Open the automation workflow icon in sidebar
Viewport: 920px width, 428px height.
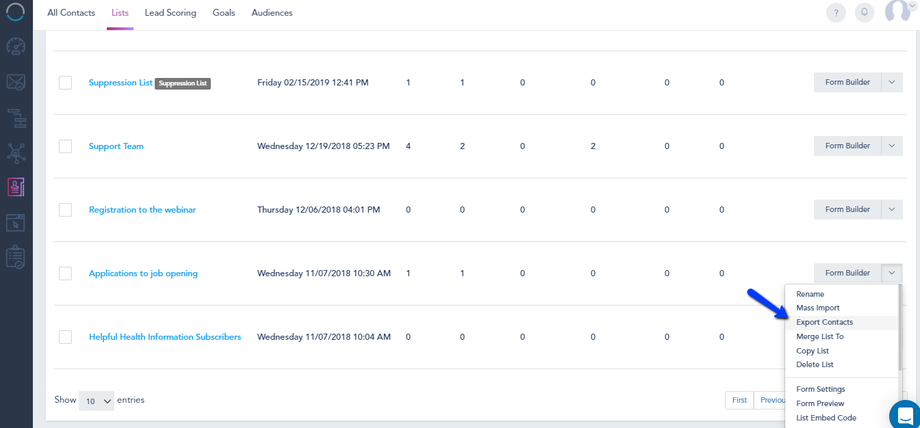[x=16, y=118]
